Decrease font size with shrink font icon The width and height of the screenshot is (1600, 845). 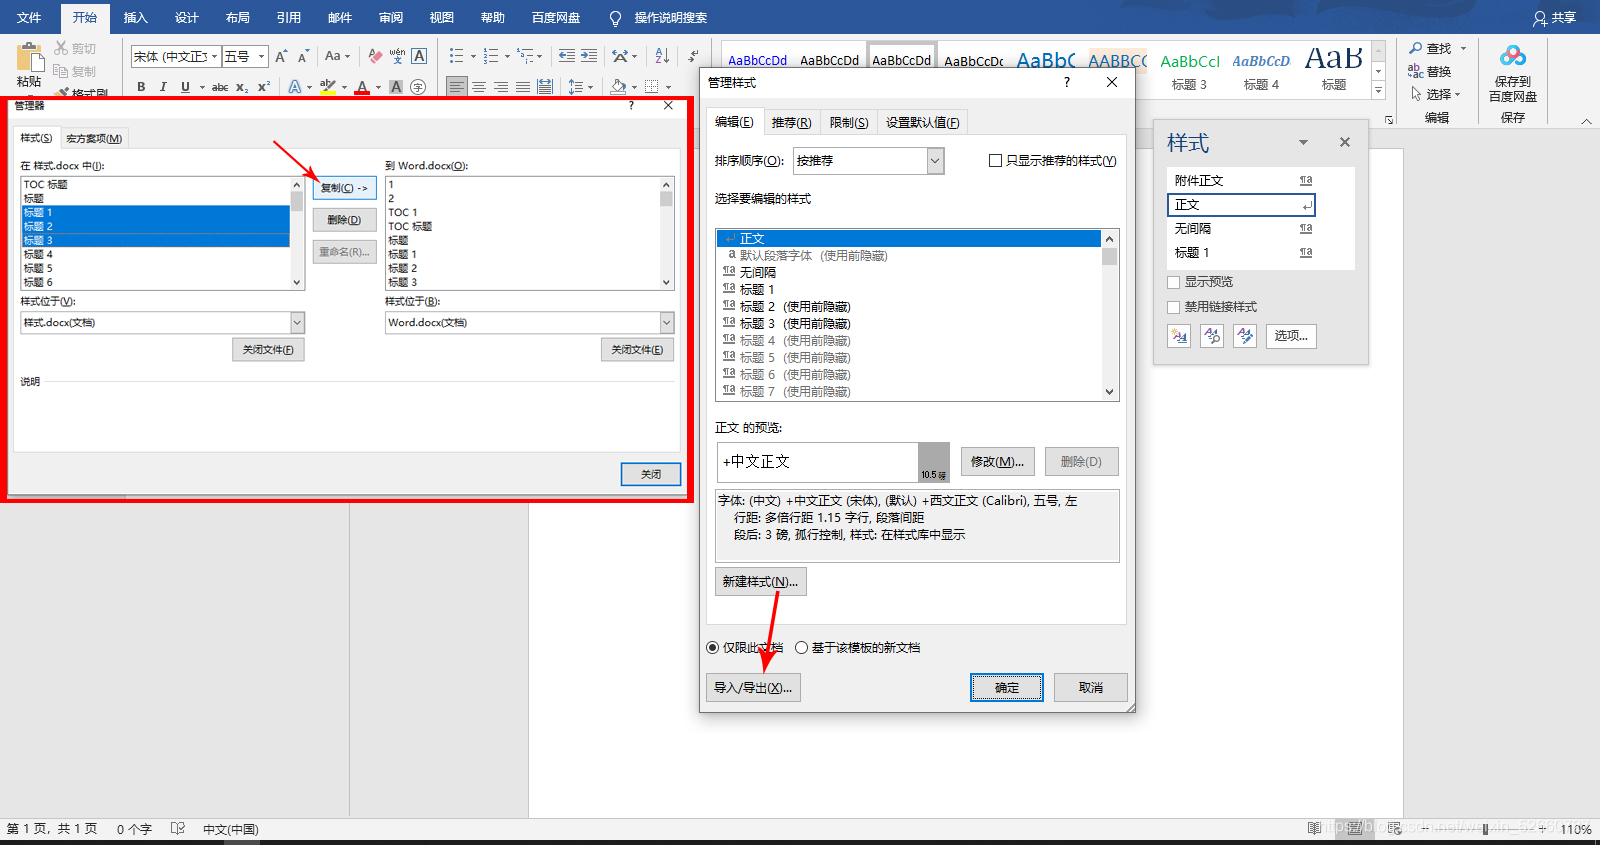(x=303, y=56)
